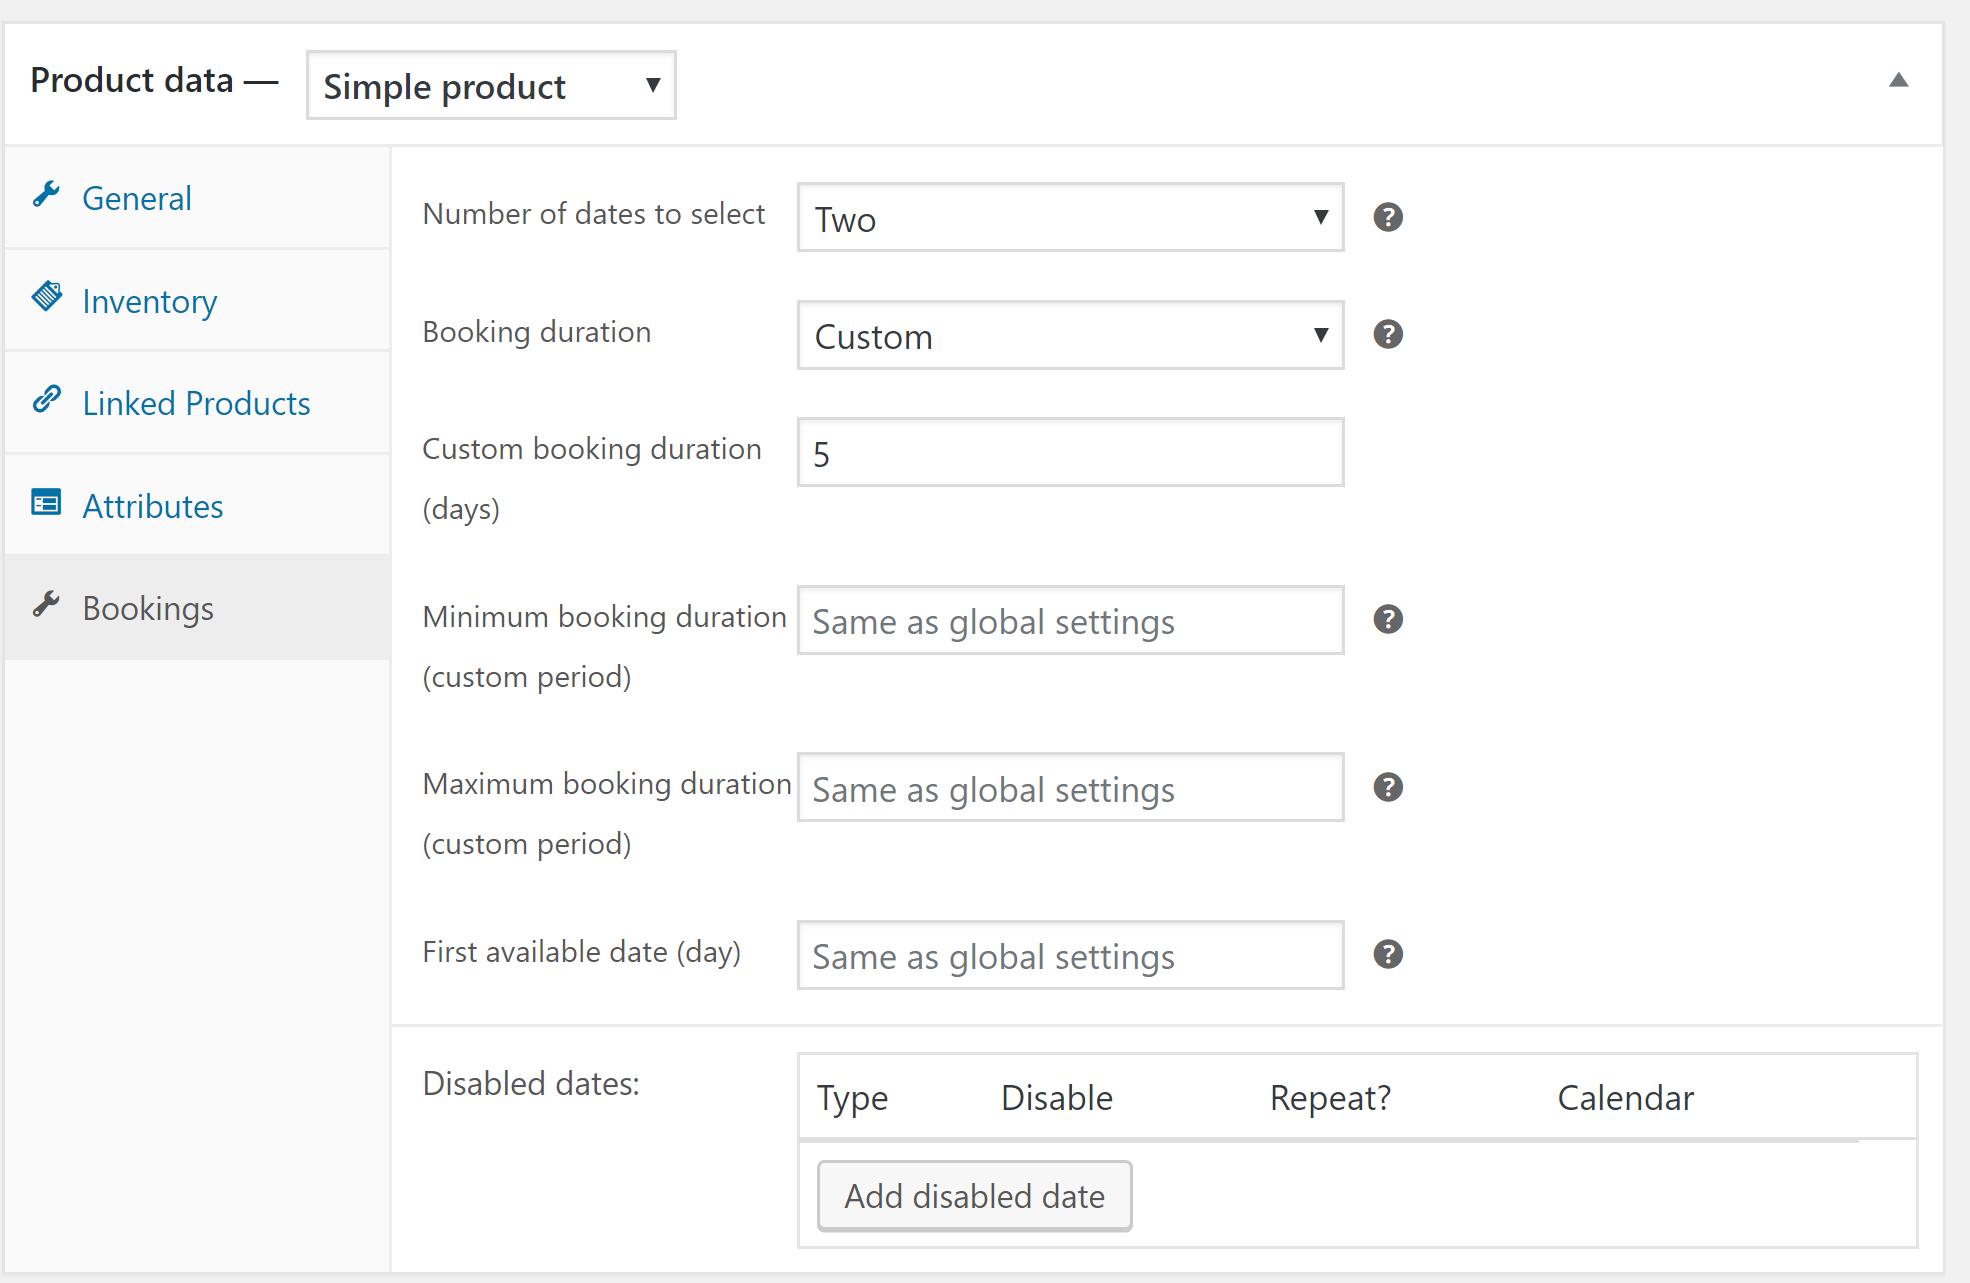Switch to the Linked Products tab
Viewport: 1970px width, 1283px height.
tap(196, 404)
